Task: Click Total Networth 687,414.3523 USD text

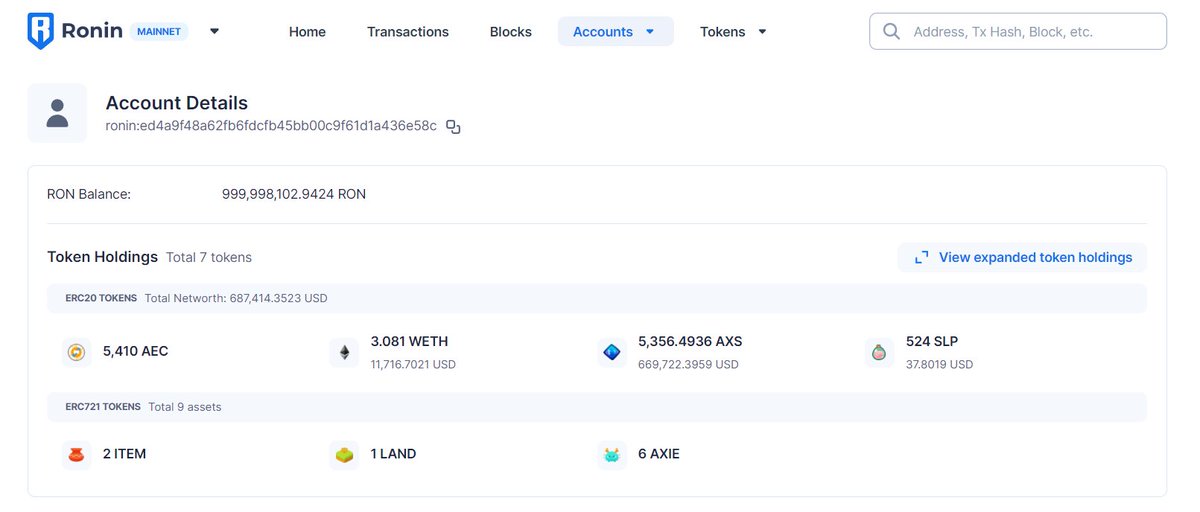Action: (236, 298)
